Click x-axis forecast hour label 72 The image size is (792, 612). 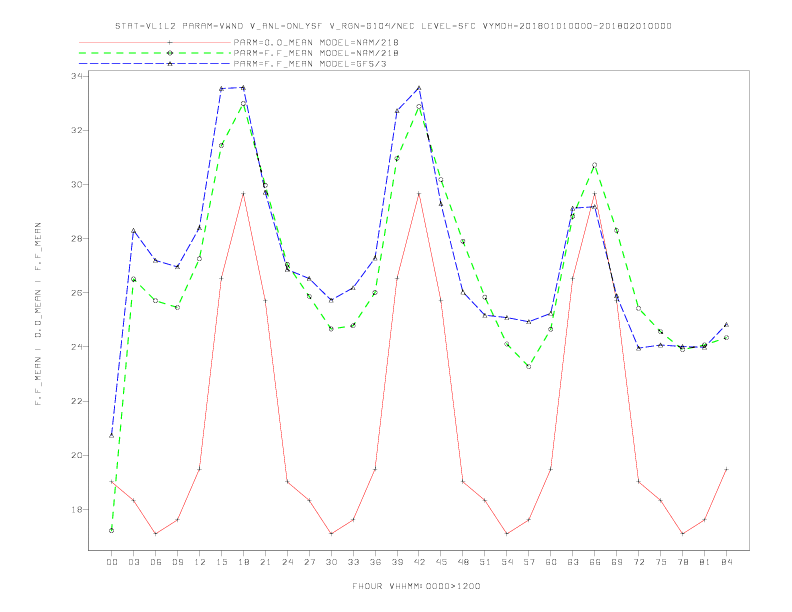pyautogui.click(x=638, y=562)
